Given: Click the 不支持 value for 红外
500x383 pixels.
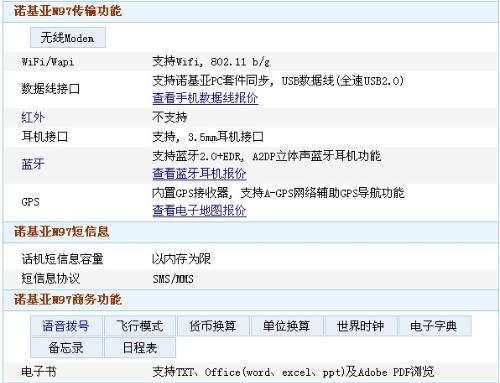Looking at the screenshot, I should [x=170, y=117].
